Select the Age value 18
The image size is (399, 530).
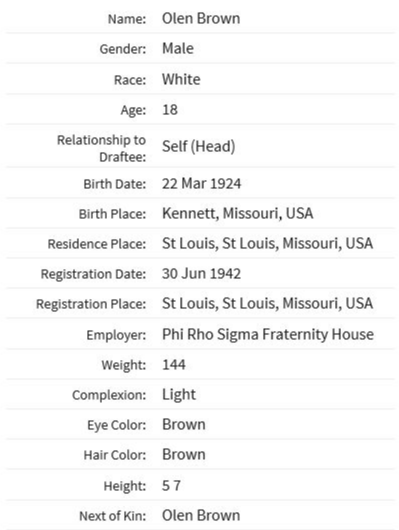[x=170, y=110]
